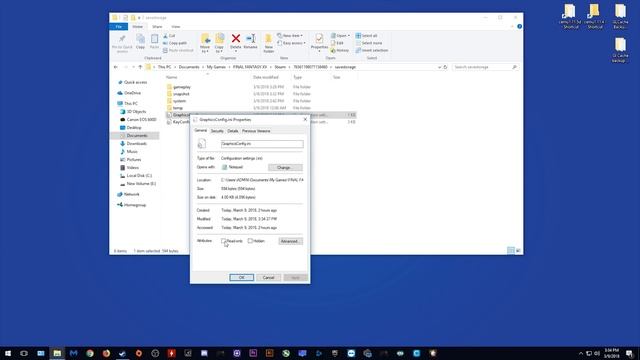Image resolution: width=640 pixels, height=360 pixels.
Task: Refresh the Explorer address bar
Action: point(445,67)
